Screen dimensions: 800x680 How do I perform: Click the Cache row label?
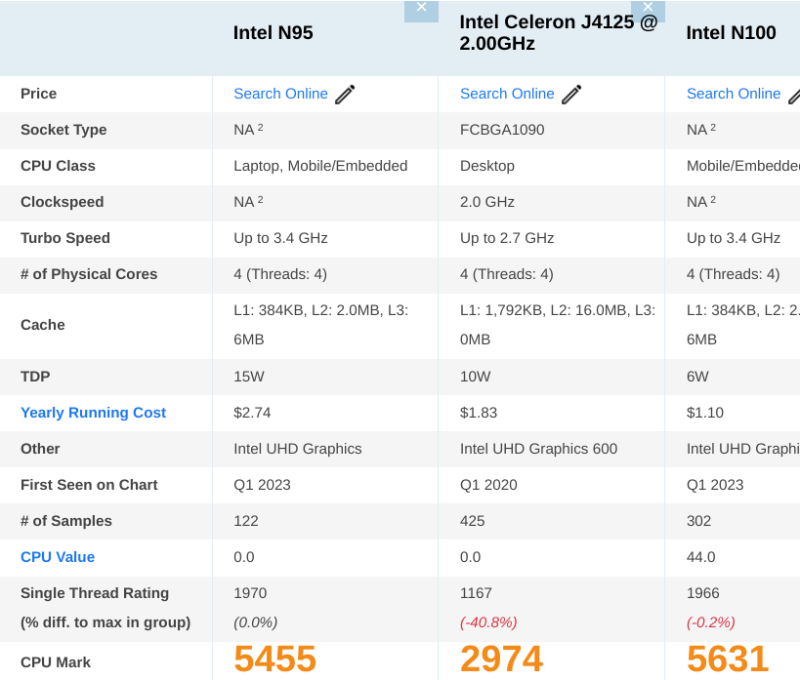(43, 325)
